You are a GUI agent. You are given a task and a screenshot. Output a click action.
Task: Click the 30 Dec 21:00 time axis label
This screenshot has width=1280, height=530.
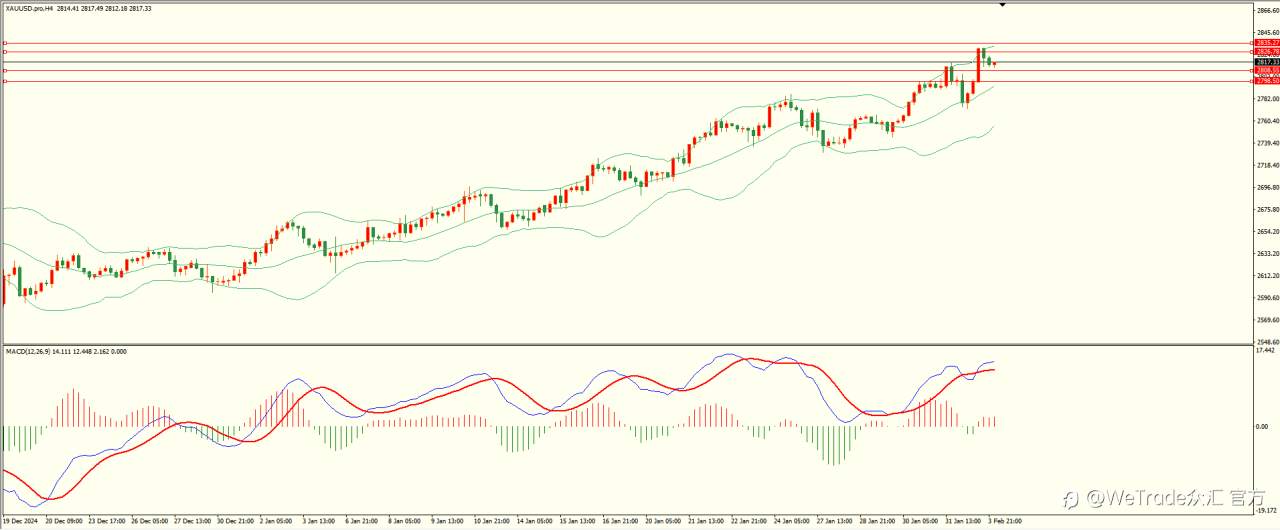(235, 521)
